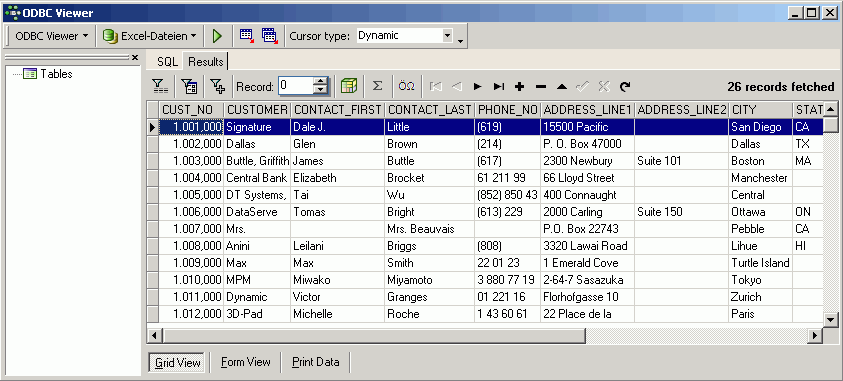Go to the next record arrow
This screenshot has width=843, height=381.
click(x=477, y=86)
